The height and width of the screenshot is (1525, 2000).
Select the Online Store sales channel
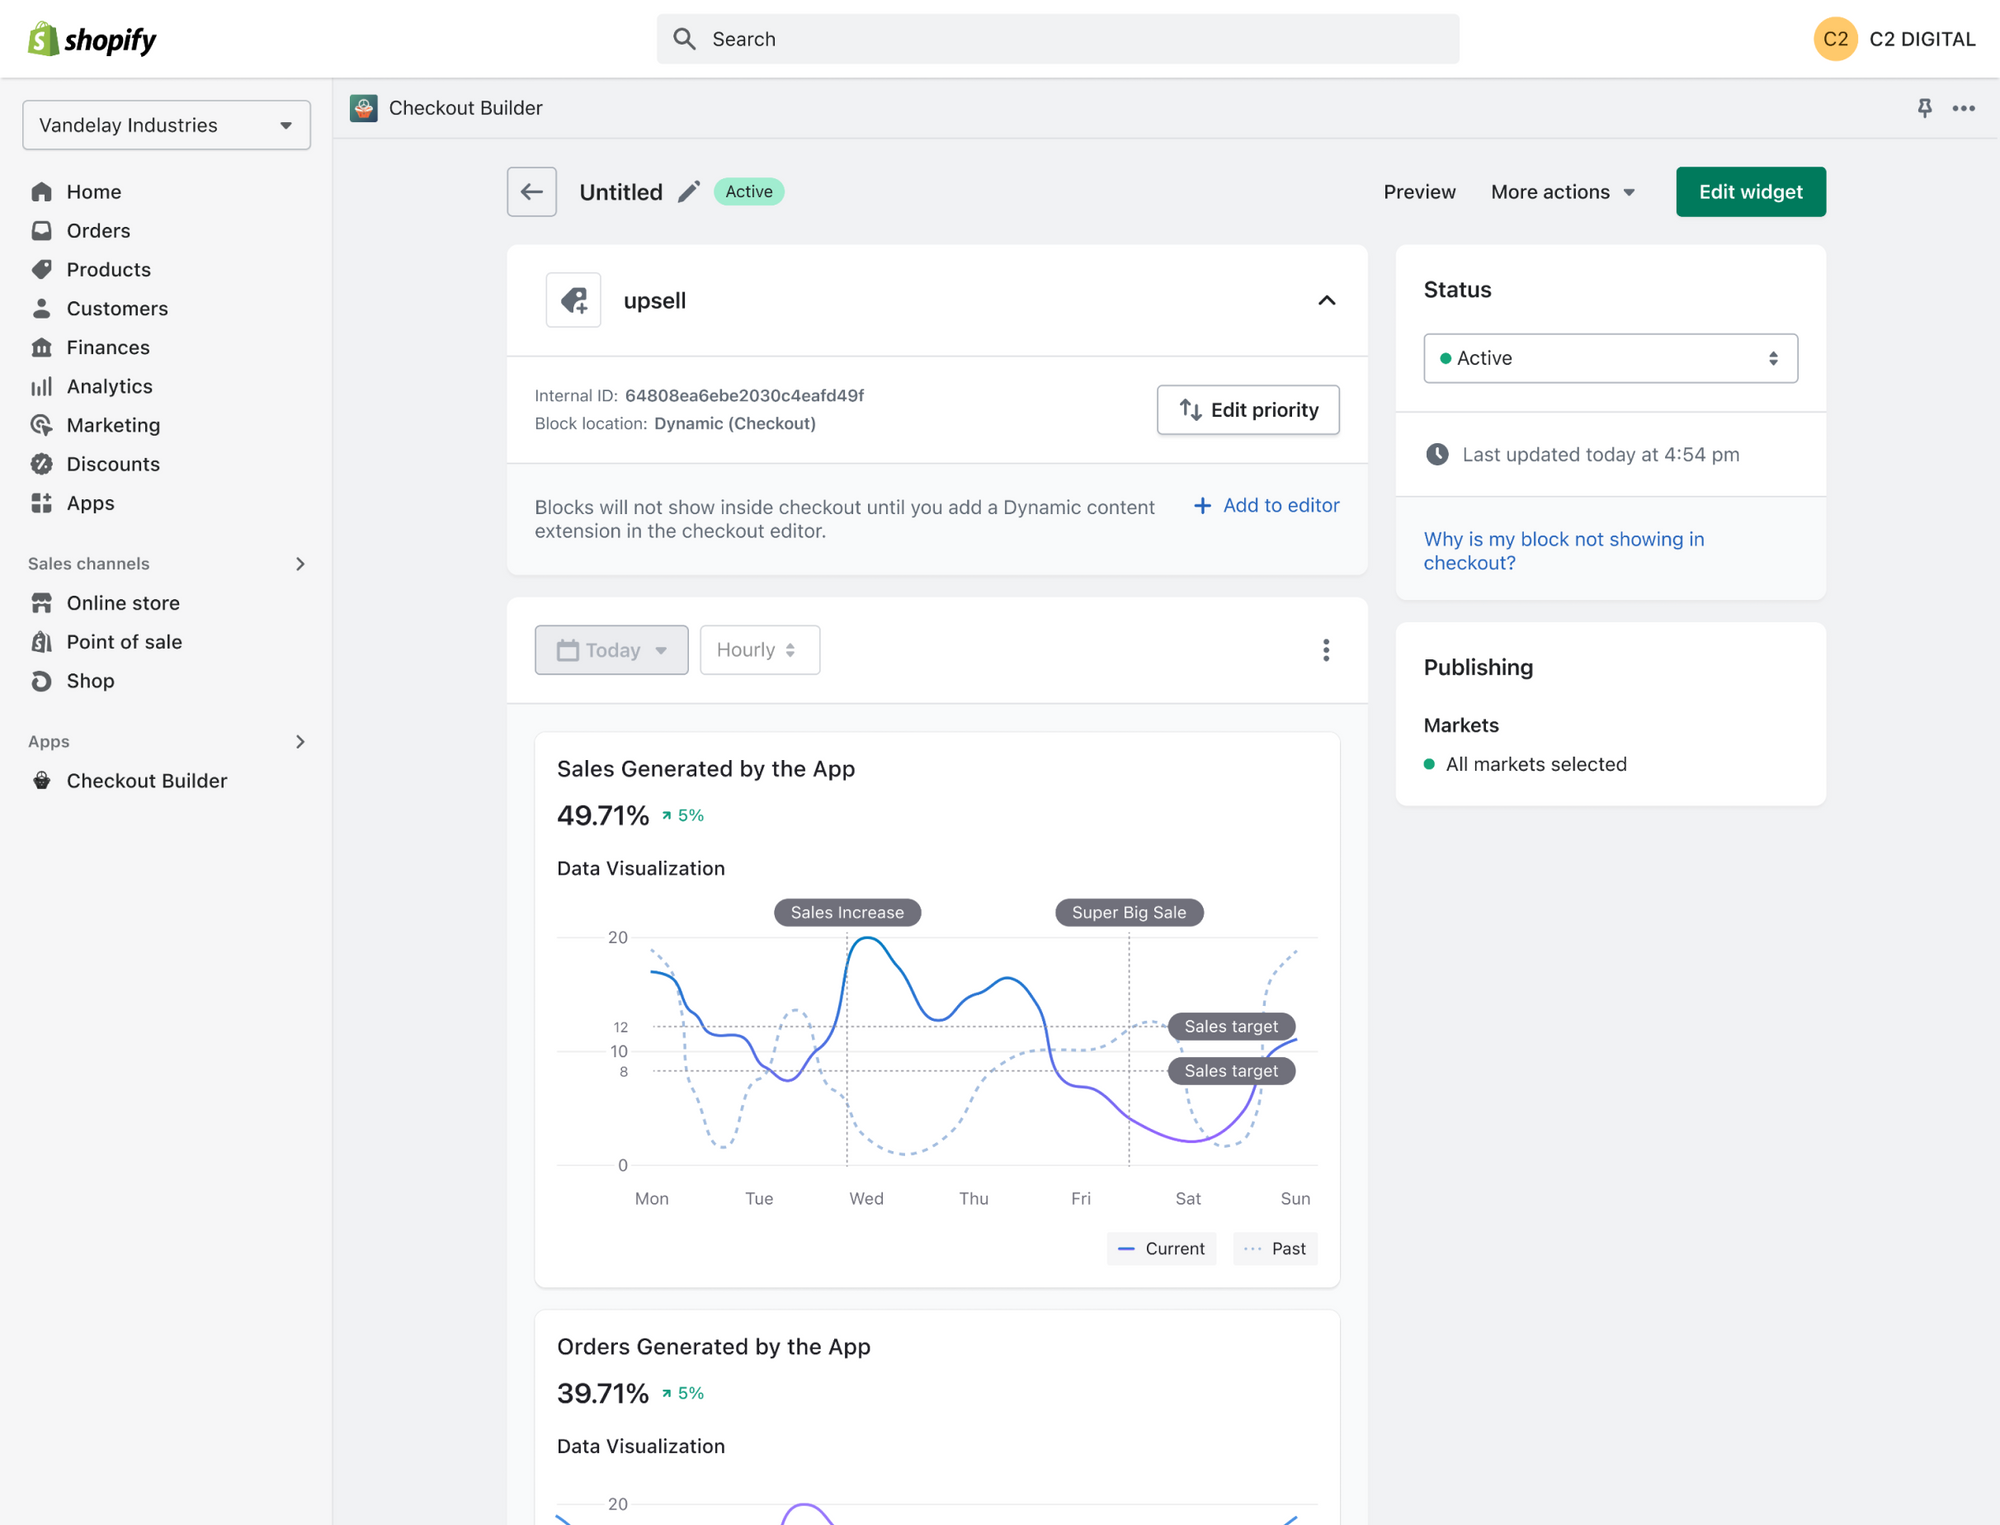[122, 602]
